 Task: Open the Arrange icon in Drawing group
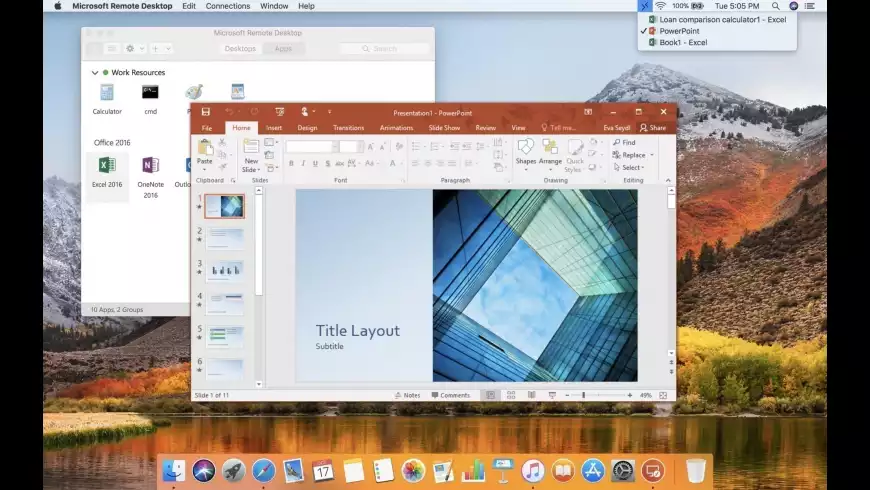point(550,148)
